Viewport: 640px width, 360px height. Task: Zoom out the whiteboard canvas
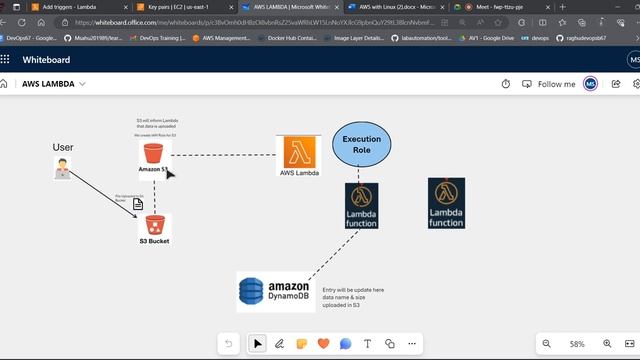(547, 344)
